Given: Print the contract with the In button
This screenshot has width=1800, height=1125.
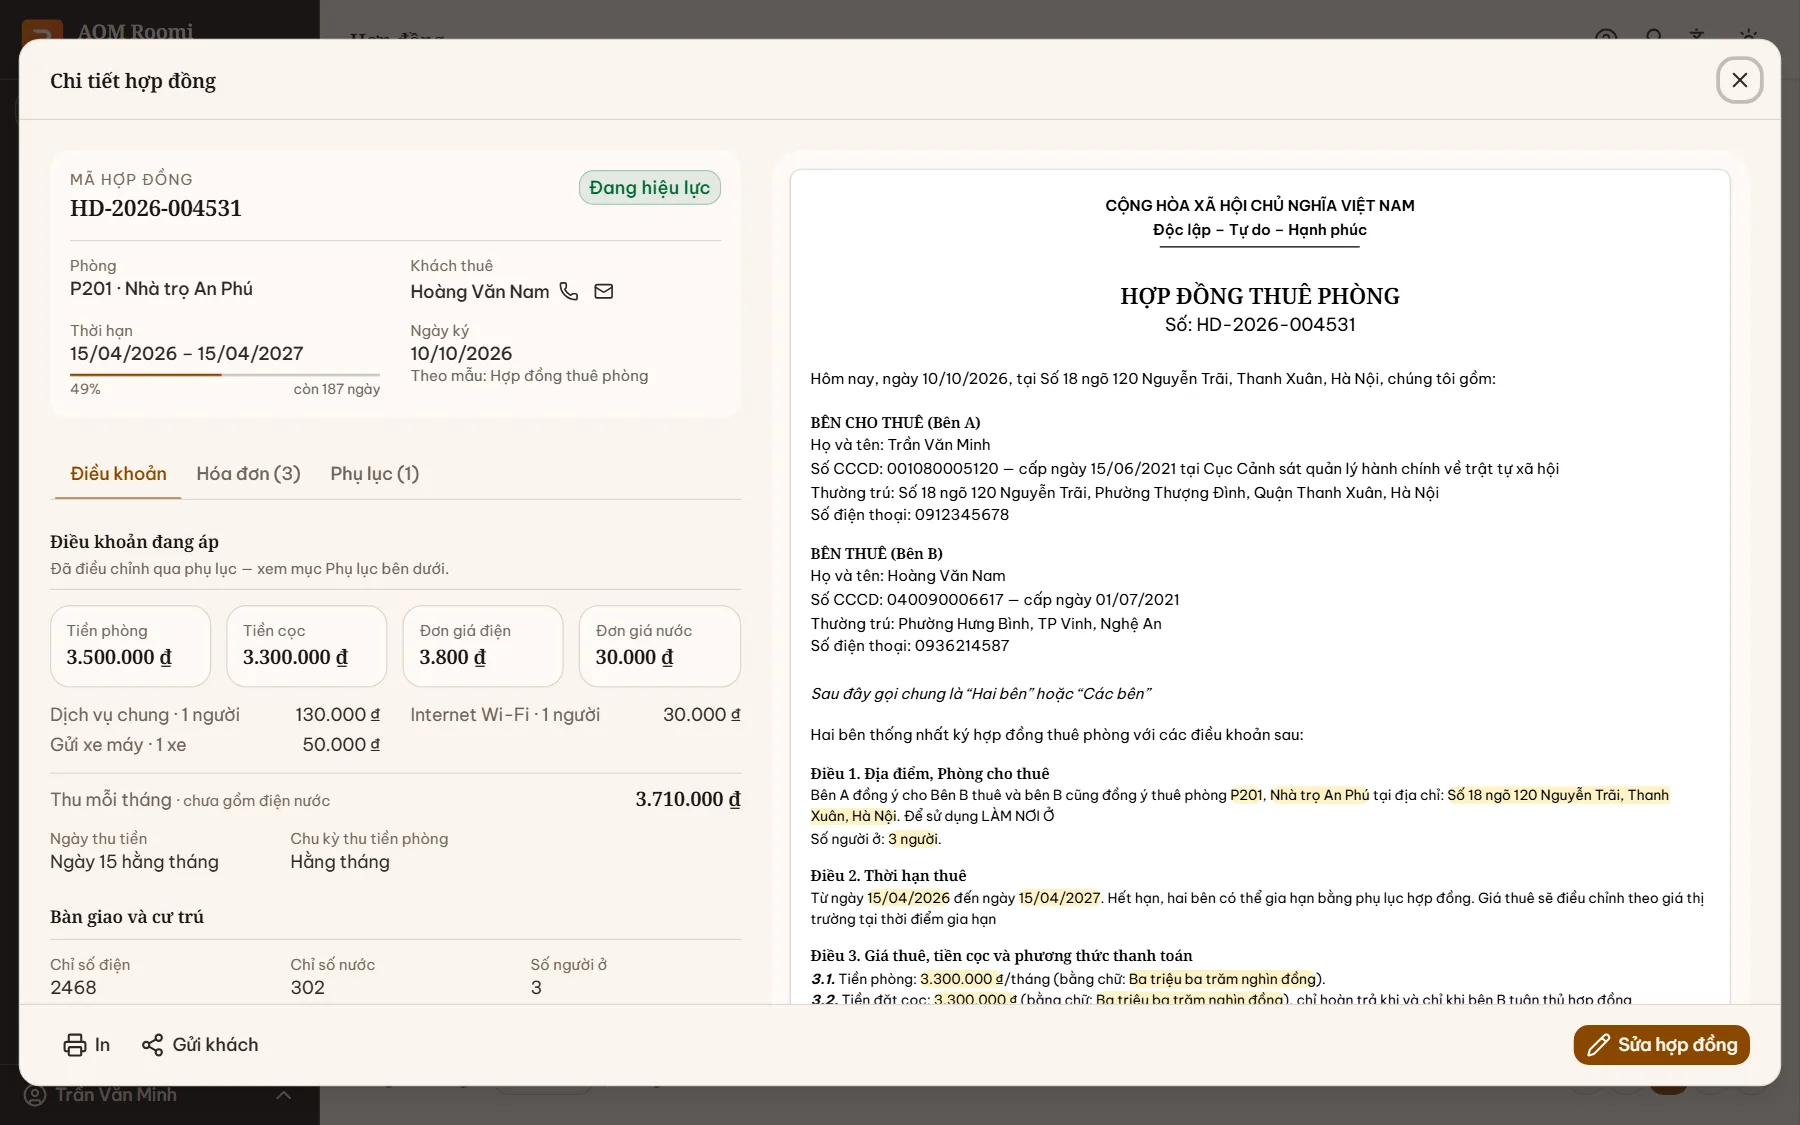Looking at the screenshot, I should pos(87,1045).
